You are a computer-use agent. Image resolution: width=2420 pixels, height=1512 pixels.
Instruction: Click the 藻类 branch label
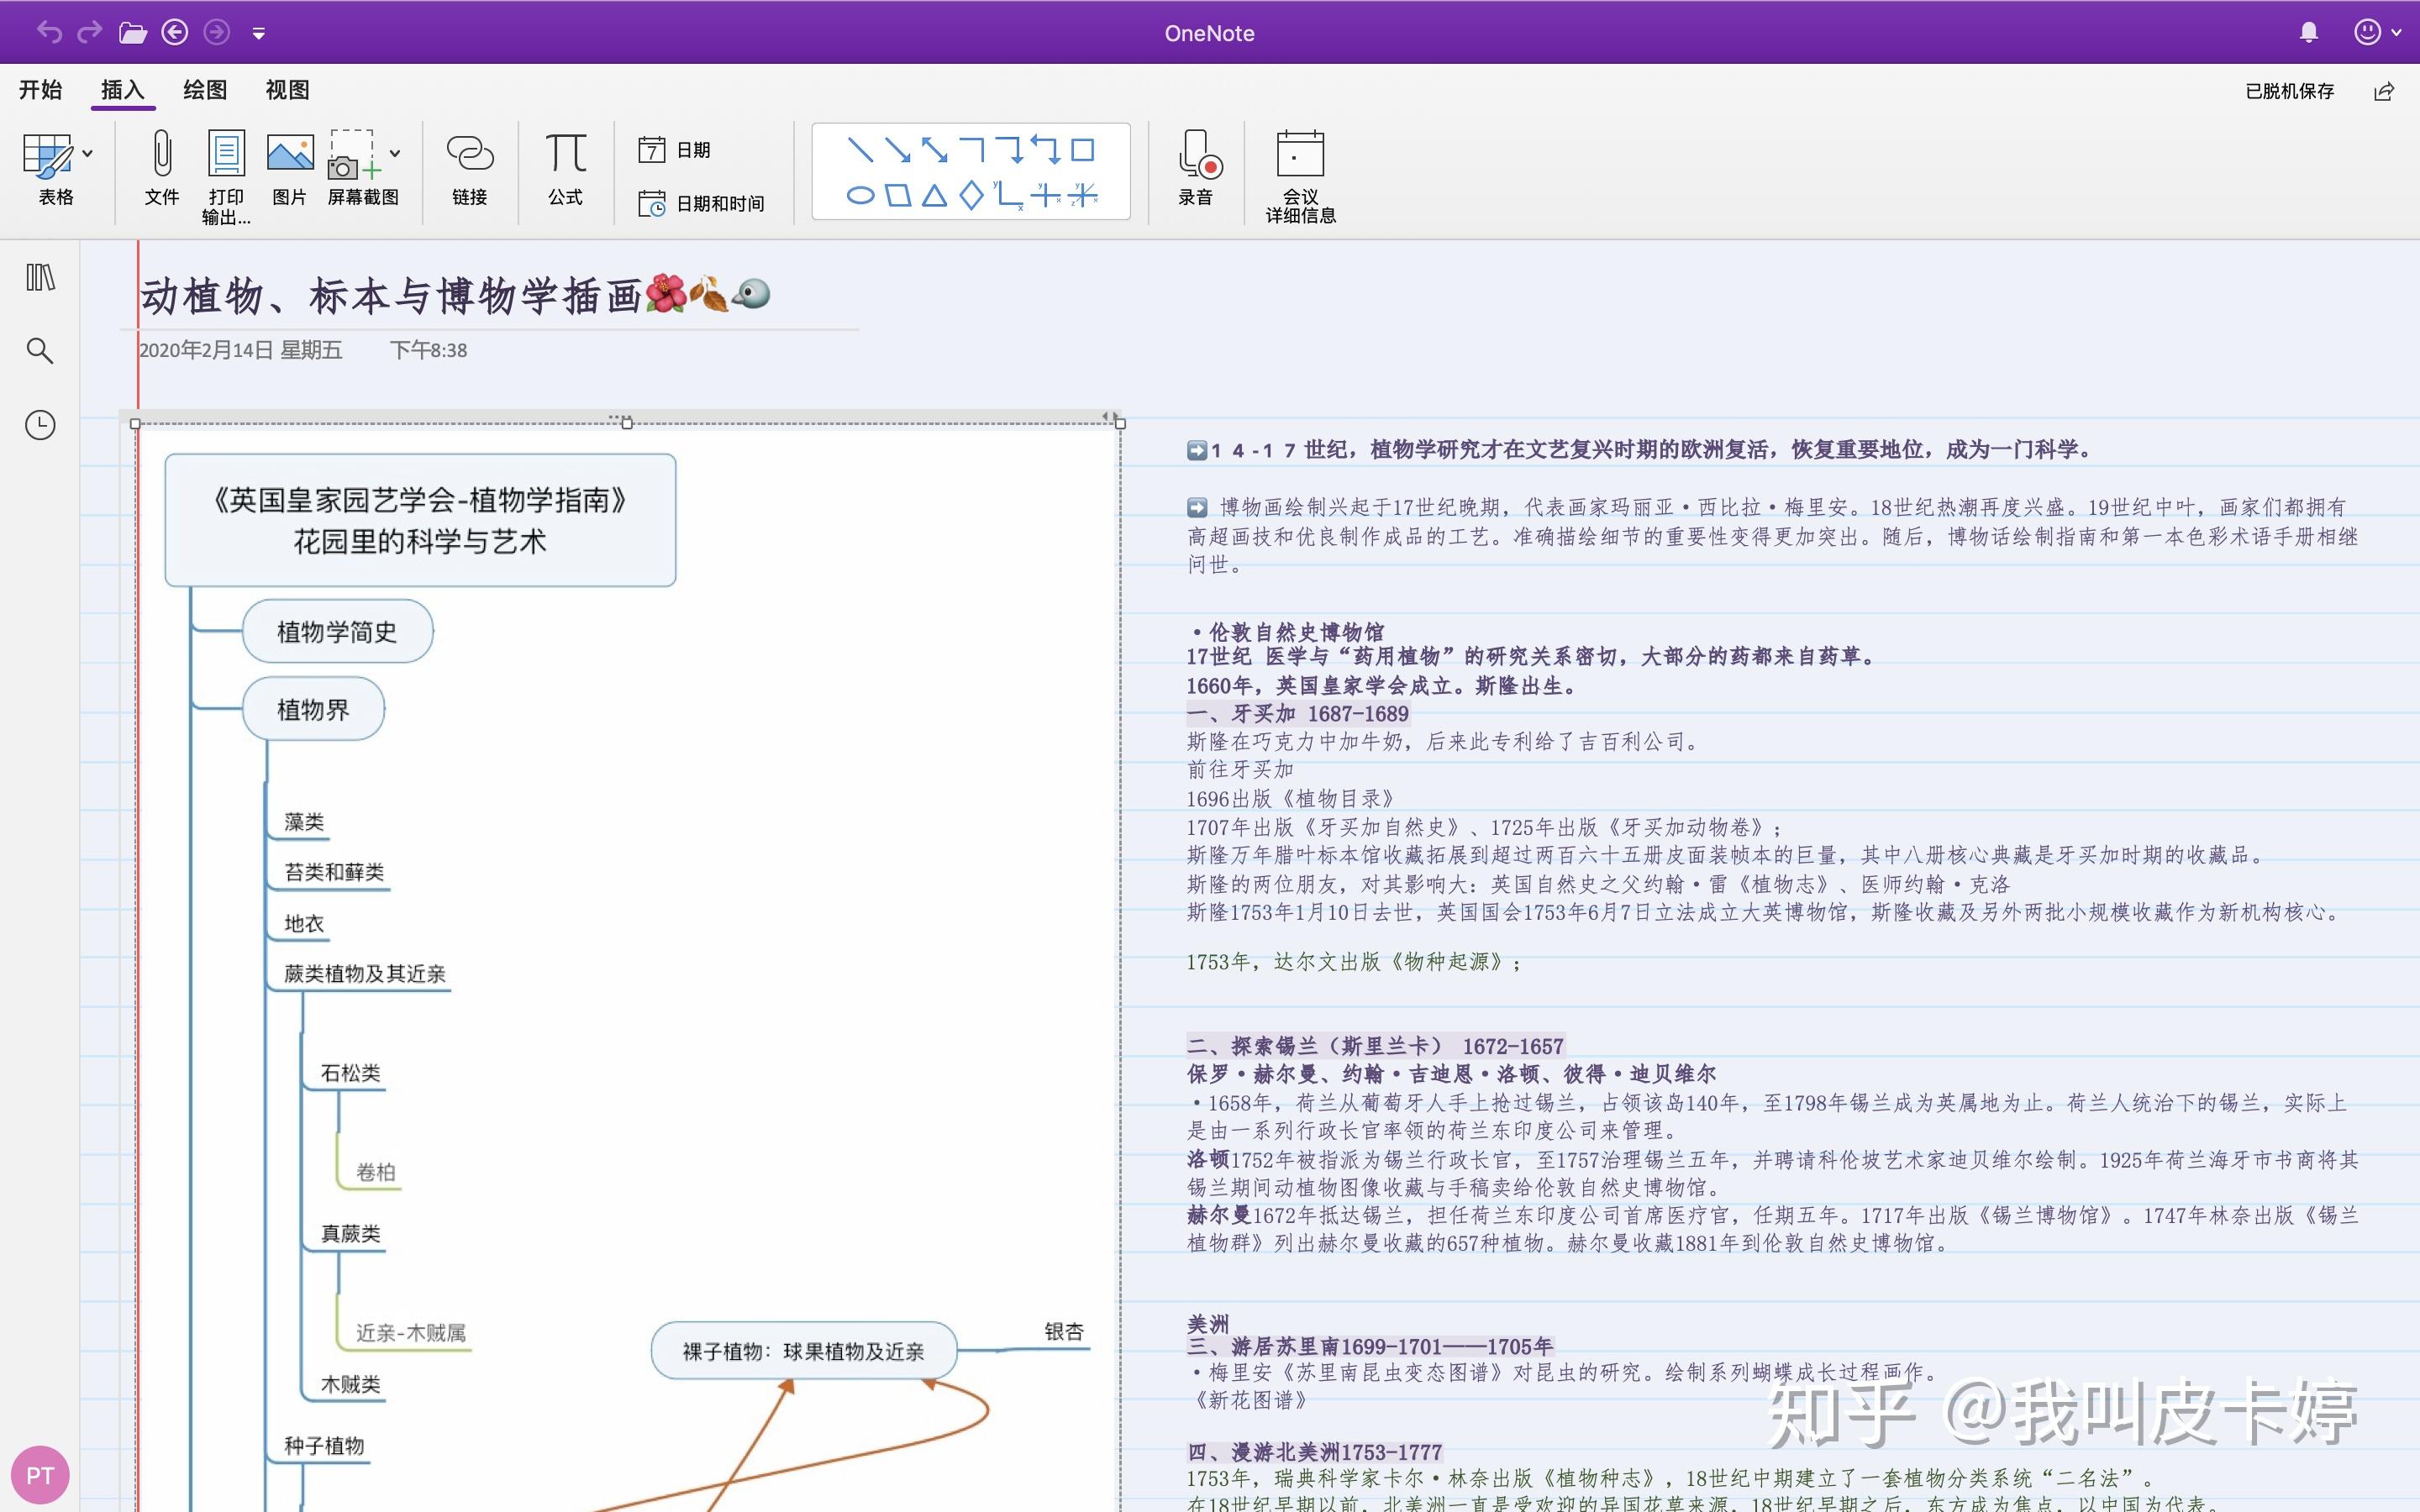tap(304, 822)
